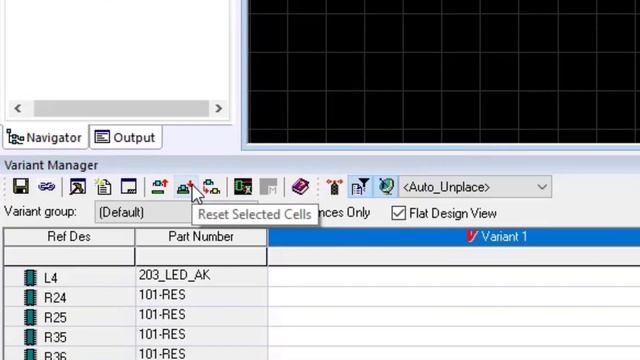Click the chain link icon in toolbar
The width and height of the screenshot is (640, 360).
(x=47, y=187)
